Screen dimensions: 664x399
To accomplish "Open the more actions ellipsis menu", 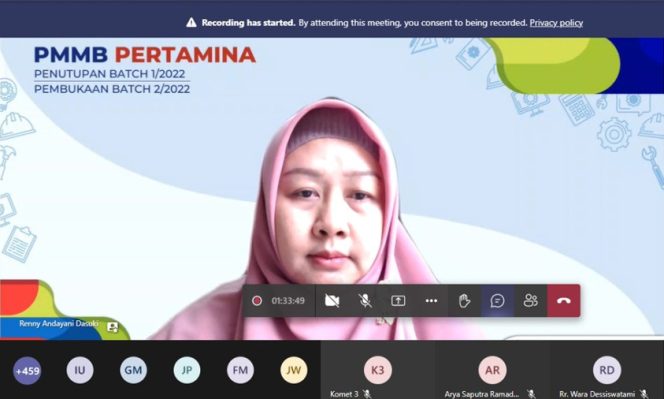I will pos(431,301).
